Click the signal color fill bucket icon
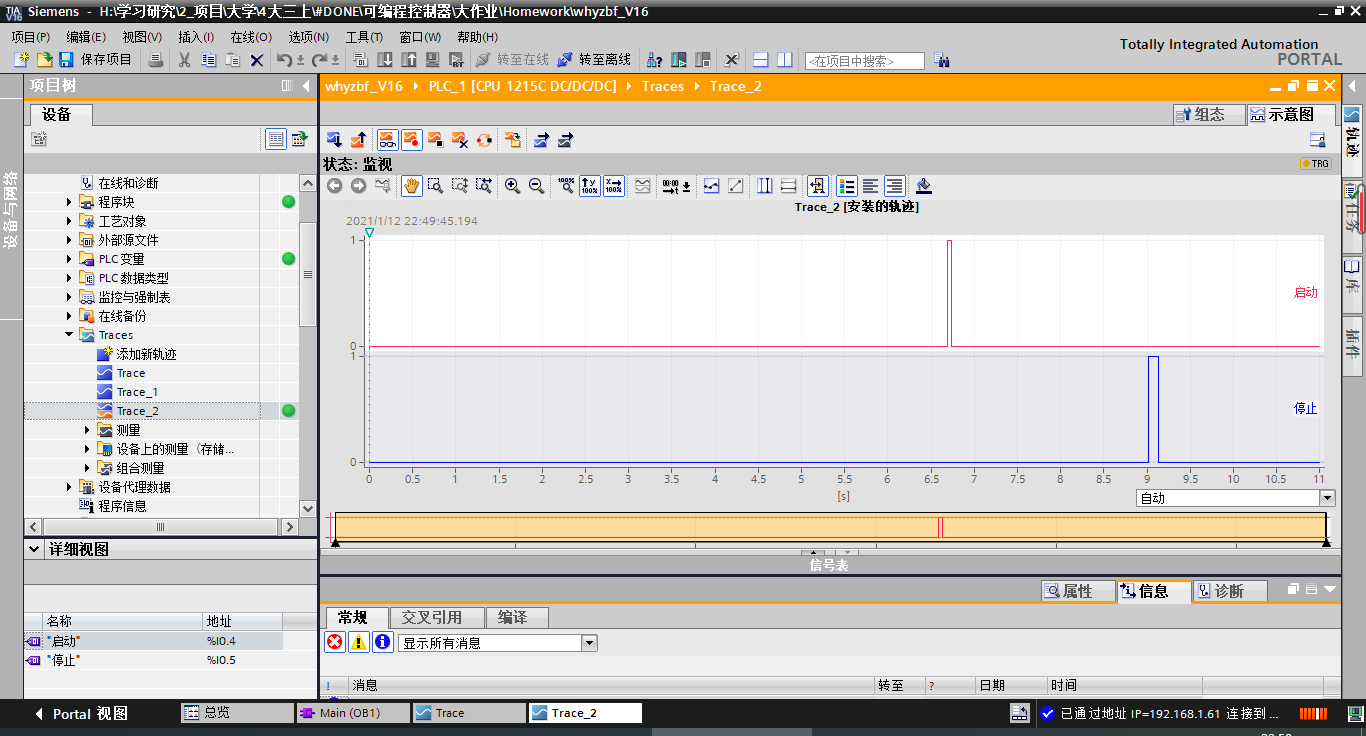The image size is (1366, 736). [x=924, y=186]
